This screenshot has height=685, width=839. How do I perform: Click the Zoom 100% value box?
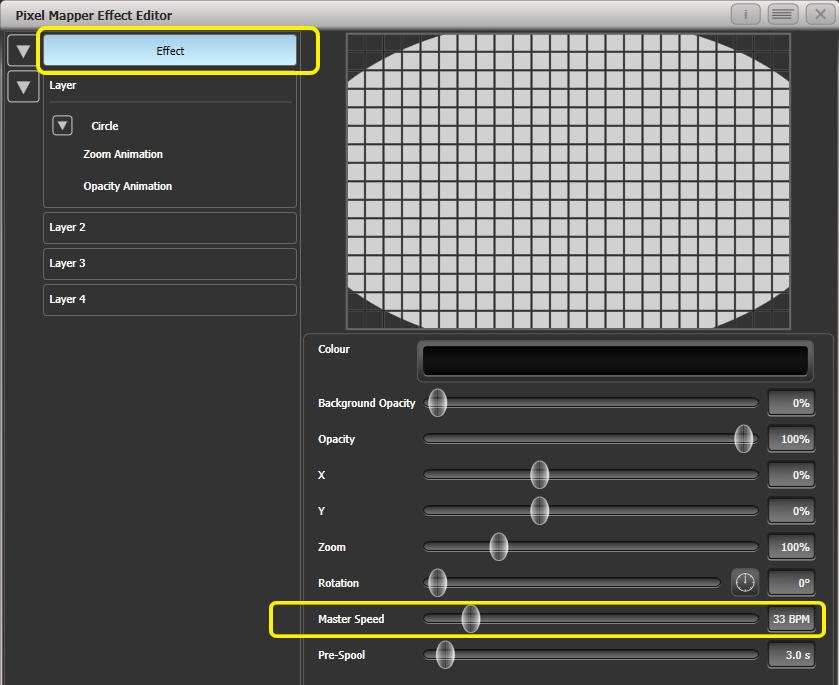(x=791, y=546)
